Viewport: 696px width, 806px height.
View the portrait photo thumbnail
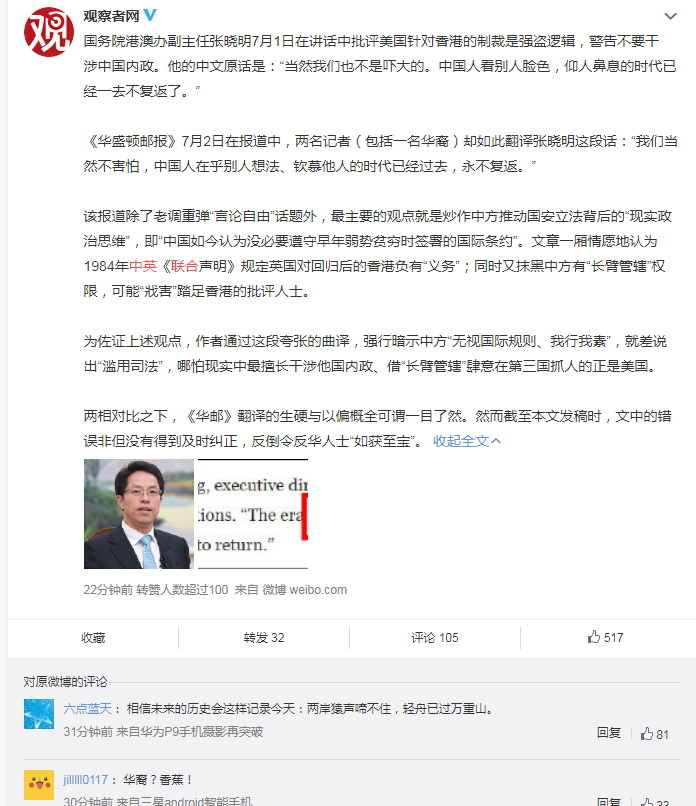(x=139, y=514)
